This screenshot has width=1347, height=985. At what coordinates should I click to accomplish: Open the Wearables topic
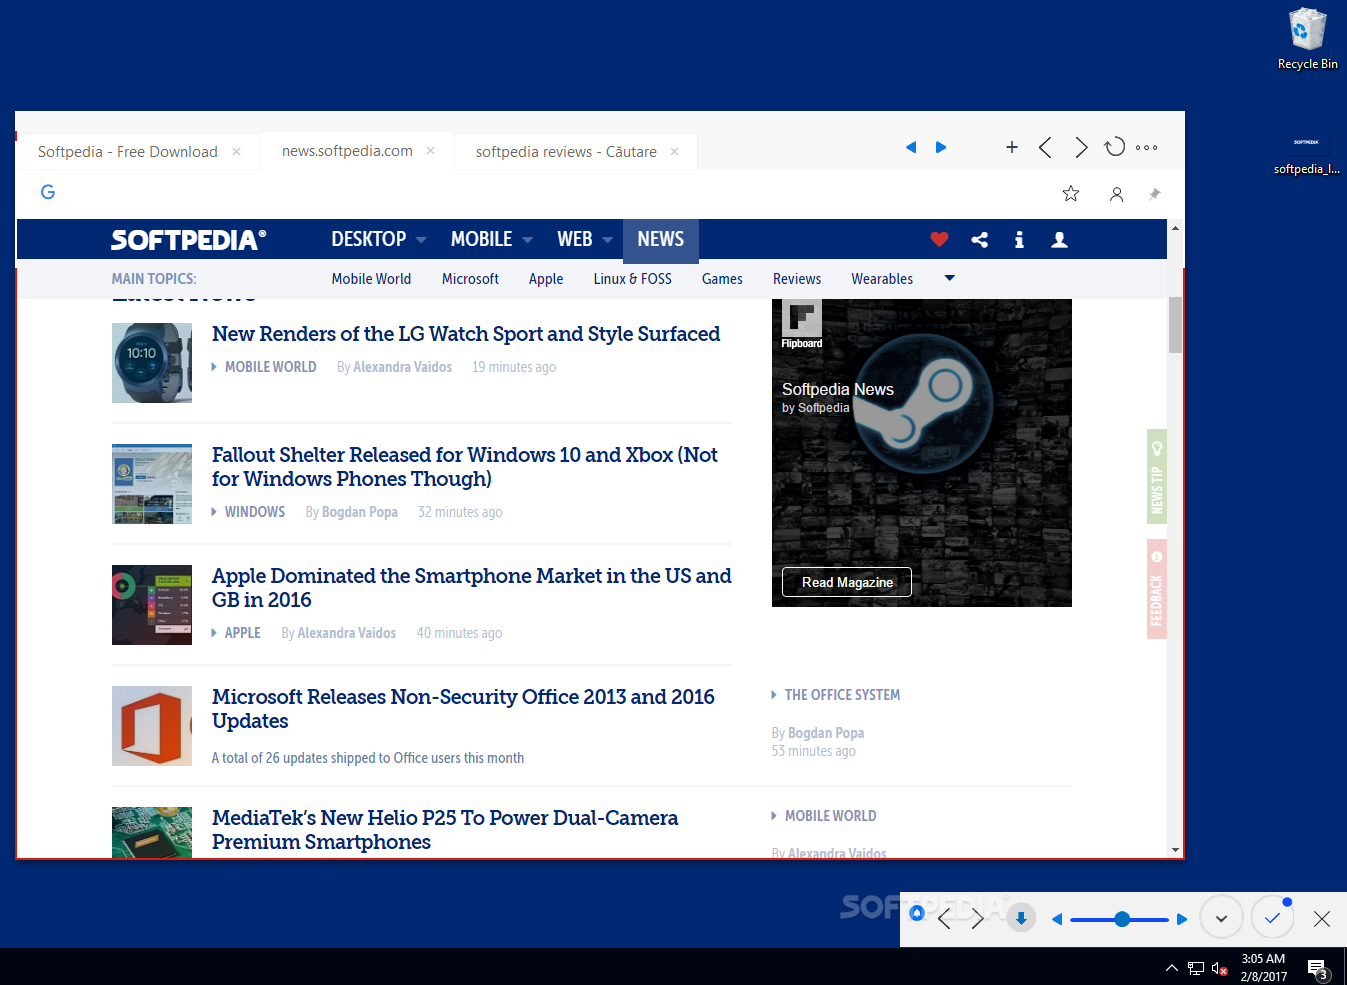pos(882,279)
